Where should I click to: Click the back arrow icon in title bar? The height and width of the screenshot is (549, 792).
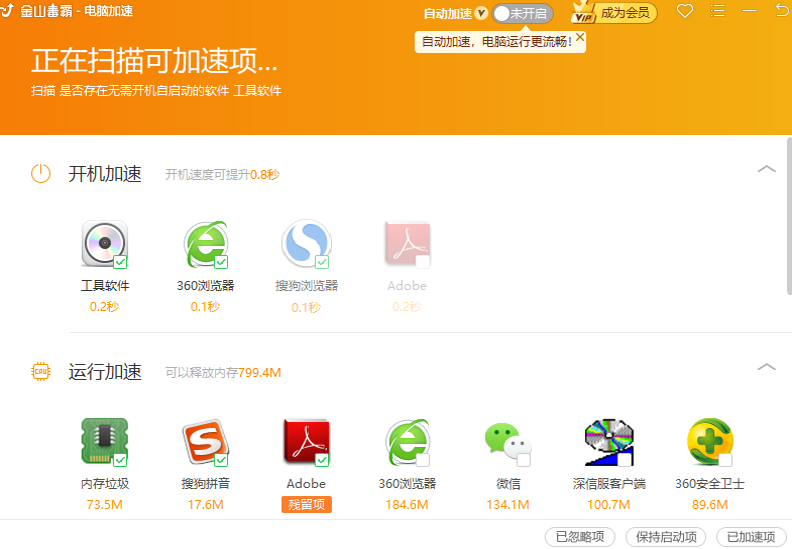coord(782,10)
